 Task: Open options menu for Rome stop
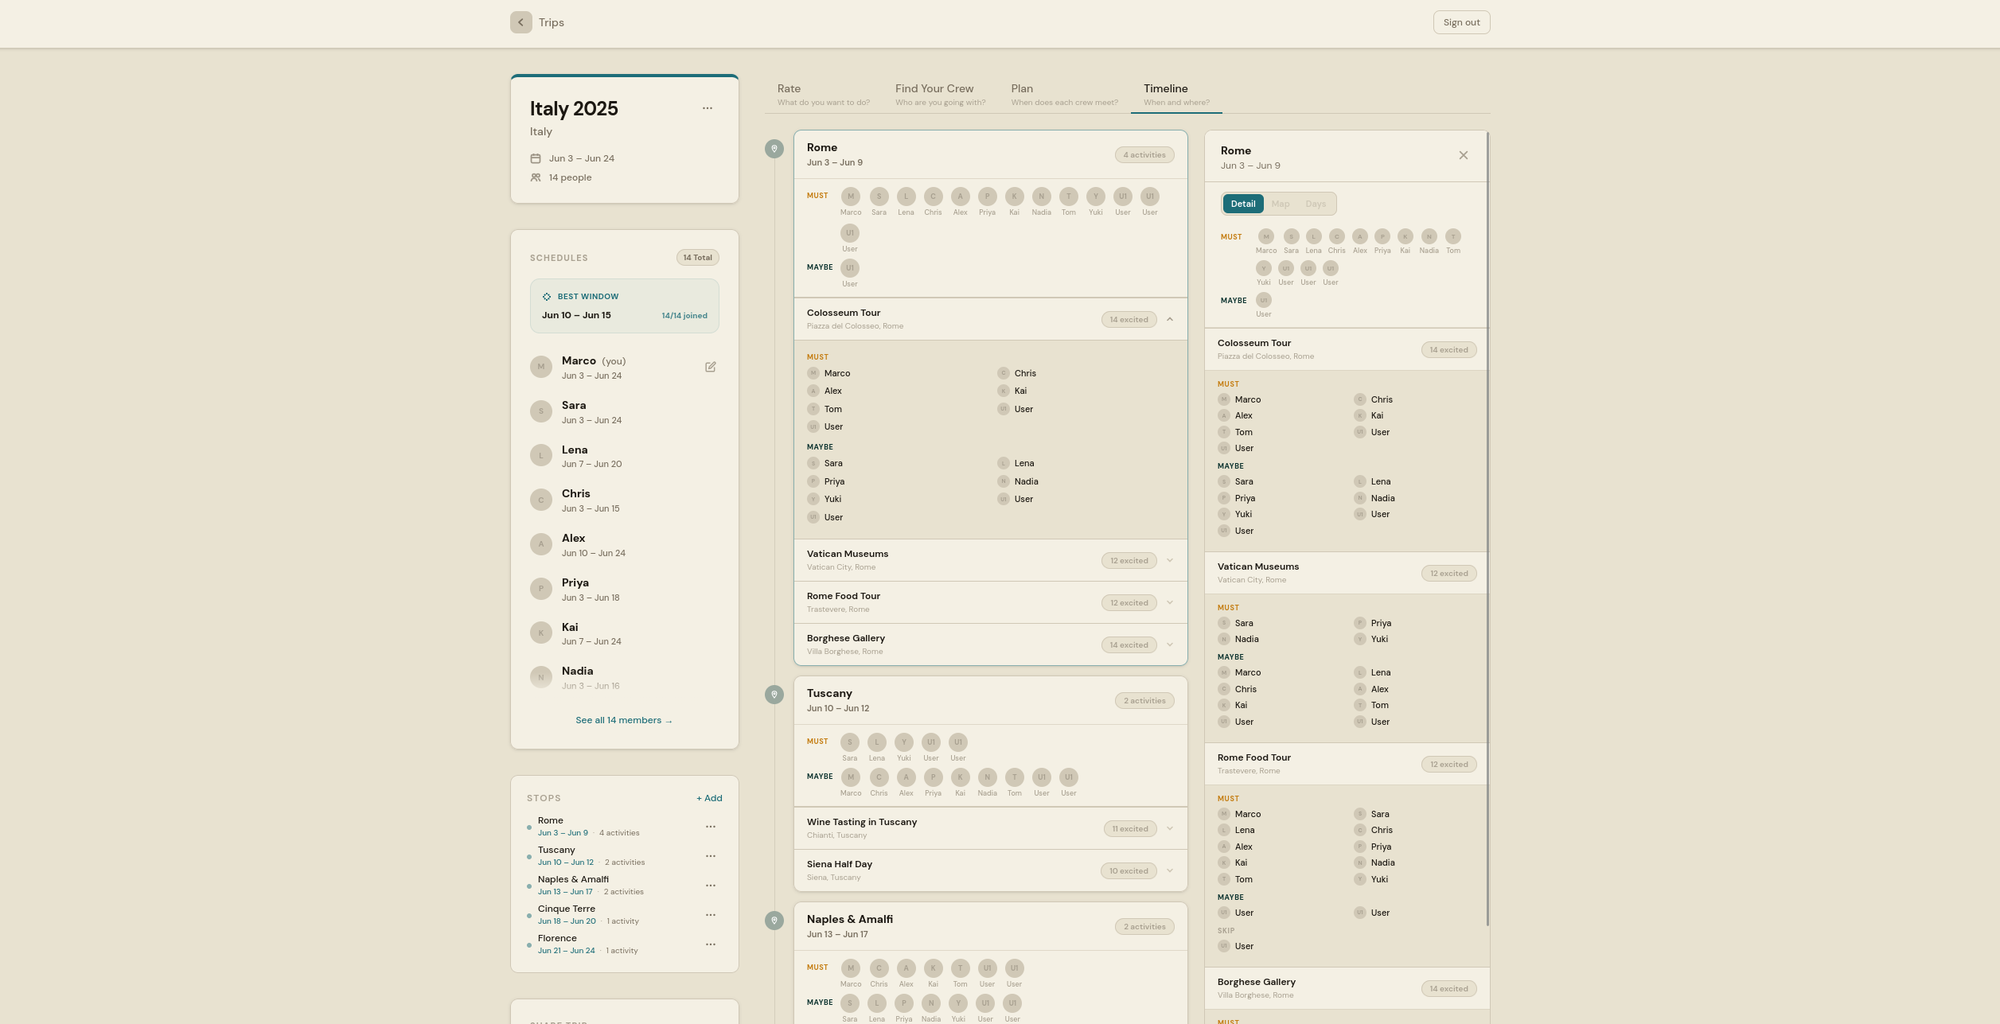pos(710,827)
